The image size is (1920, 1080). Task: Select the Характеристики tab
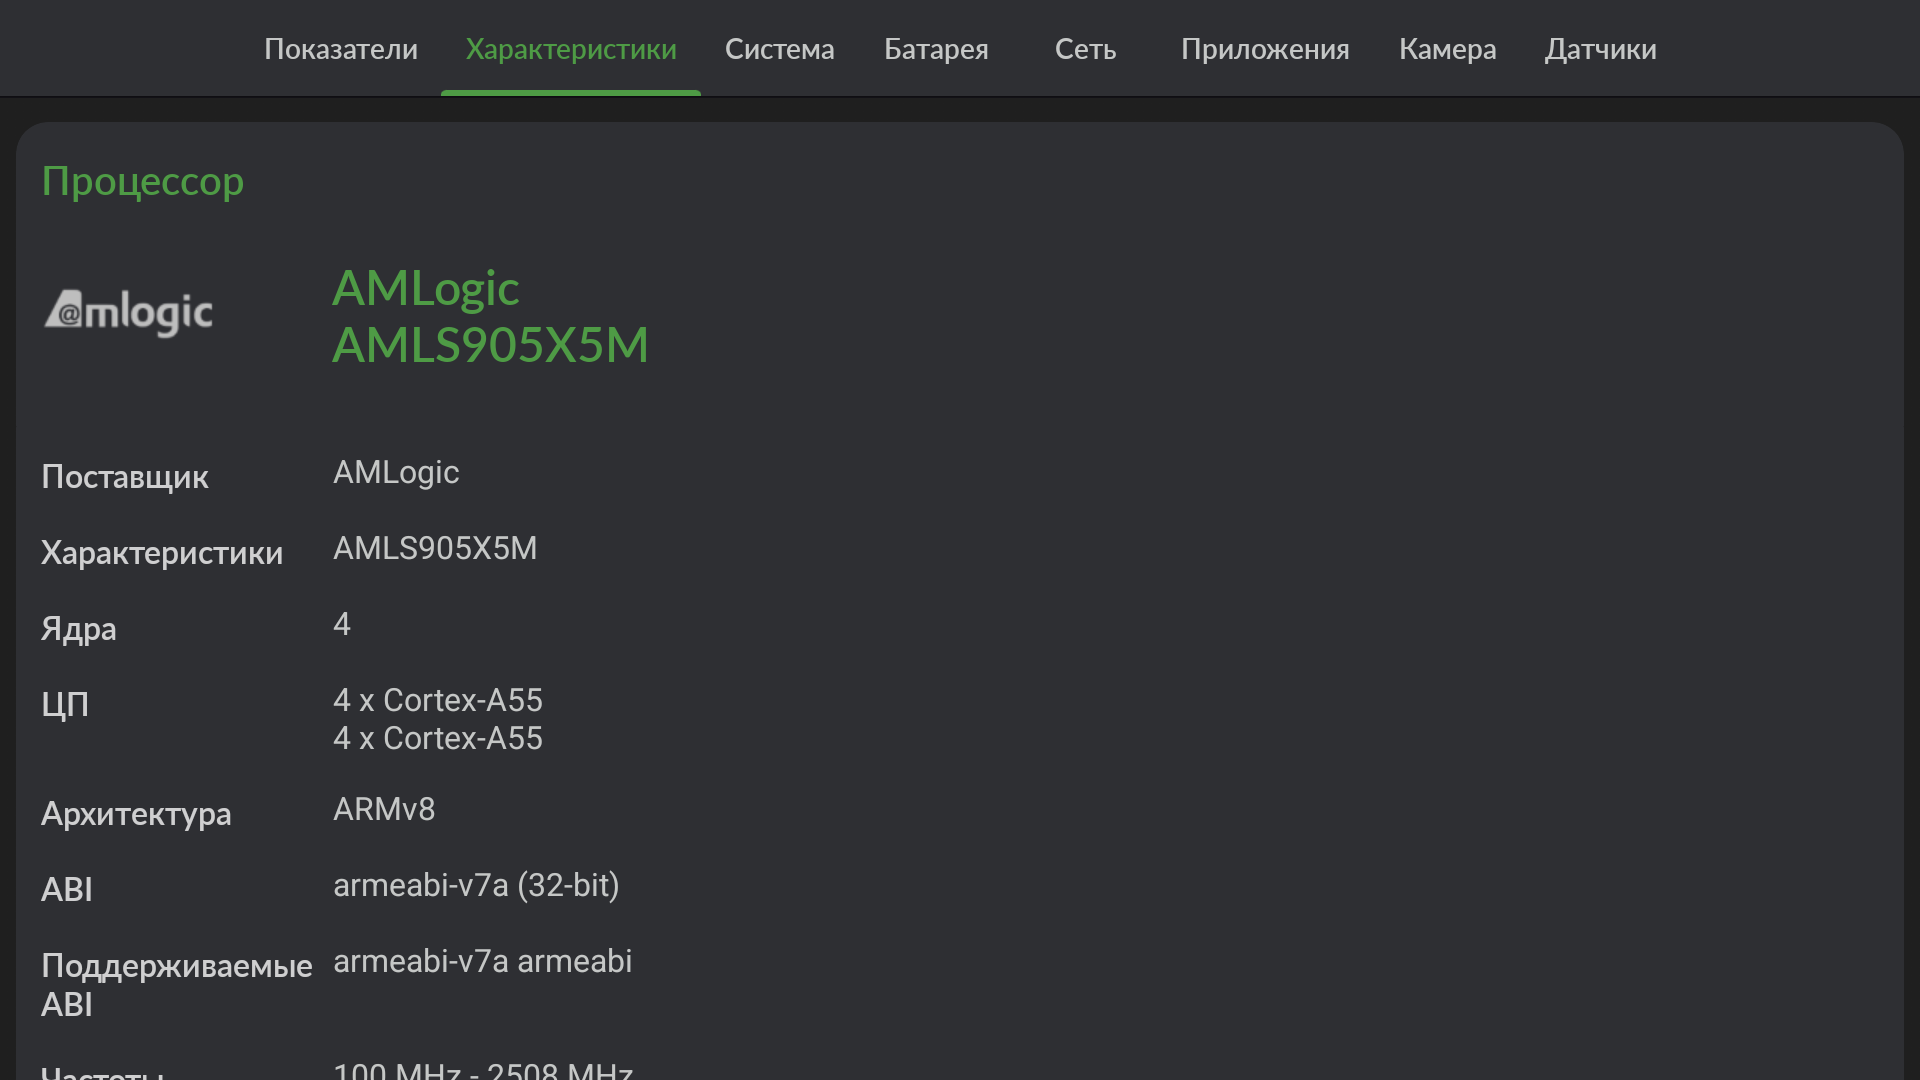[571, 49]
